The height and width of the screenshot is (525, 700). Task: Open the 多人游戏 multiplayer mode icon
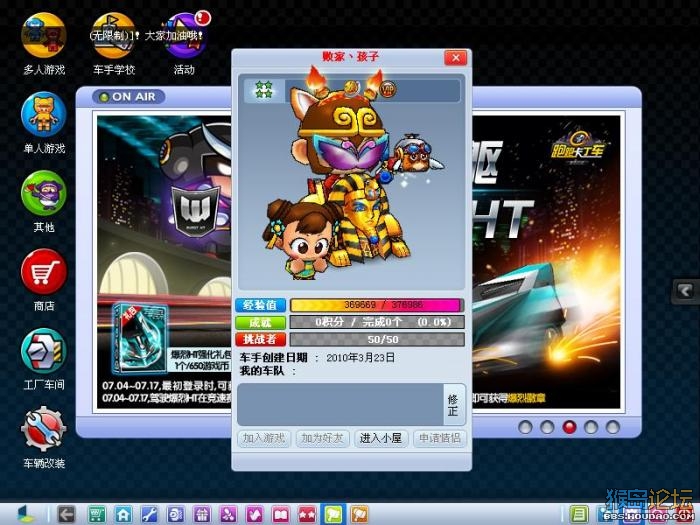pos(44,36)
